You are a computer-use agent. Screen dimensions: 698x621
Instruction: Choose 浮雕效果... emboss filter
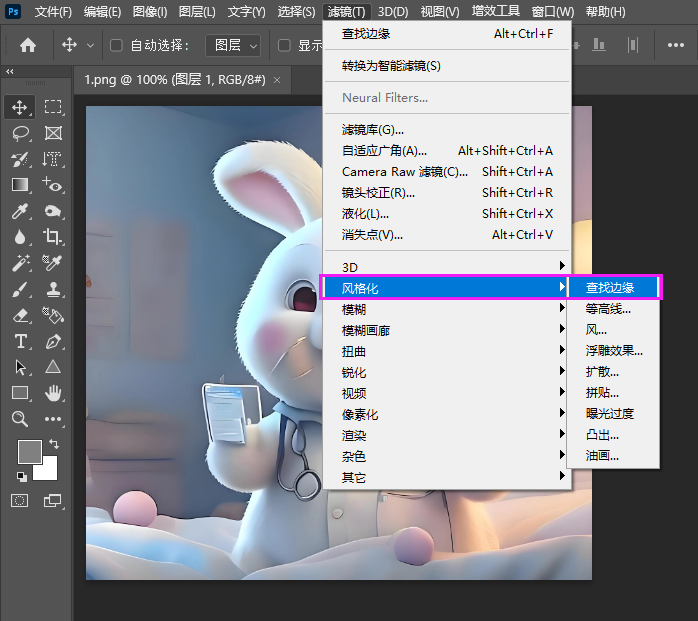point(613,351)
